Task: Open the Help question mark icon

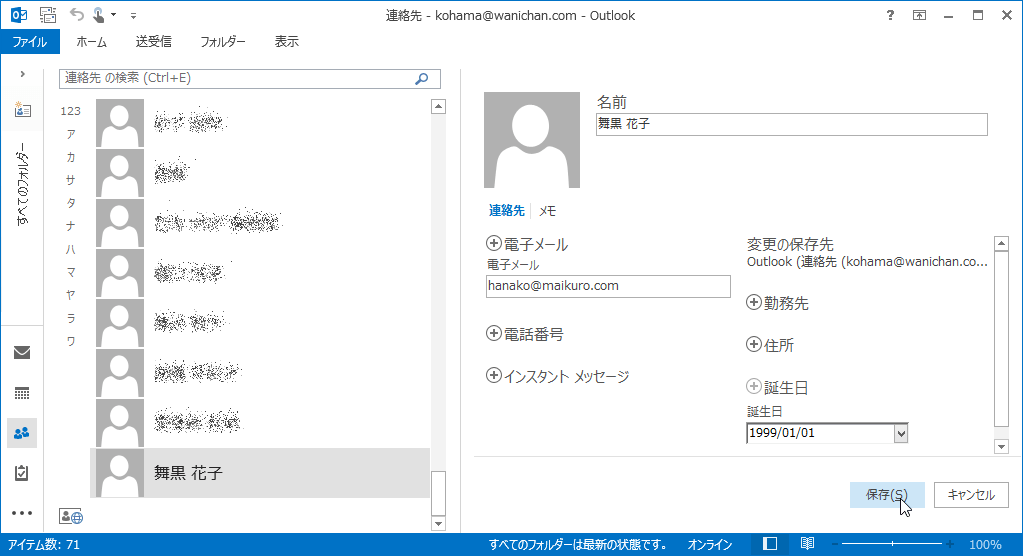Action: (890, 15)
